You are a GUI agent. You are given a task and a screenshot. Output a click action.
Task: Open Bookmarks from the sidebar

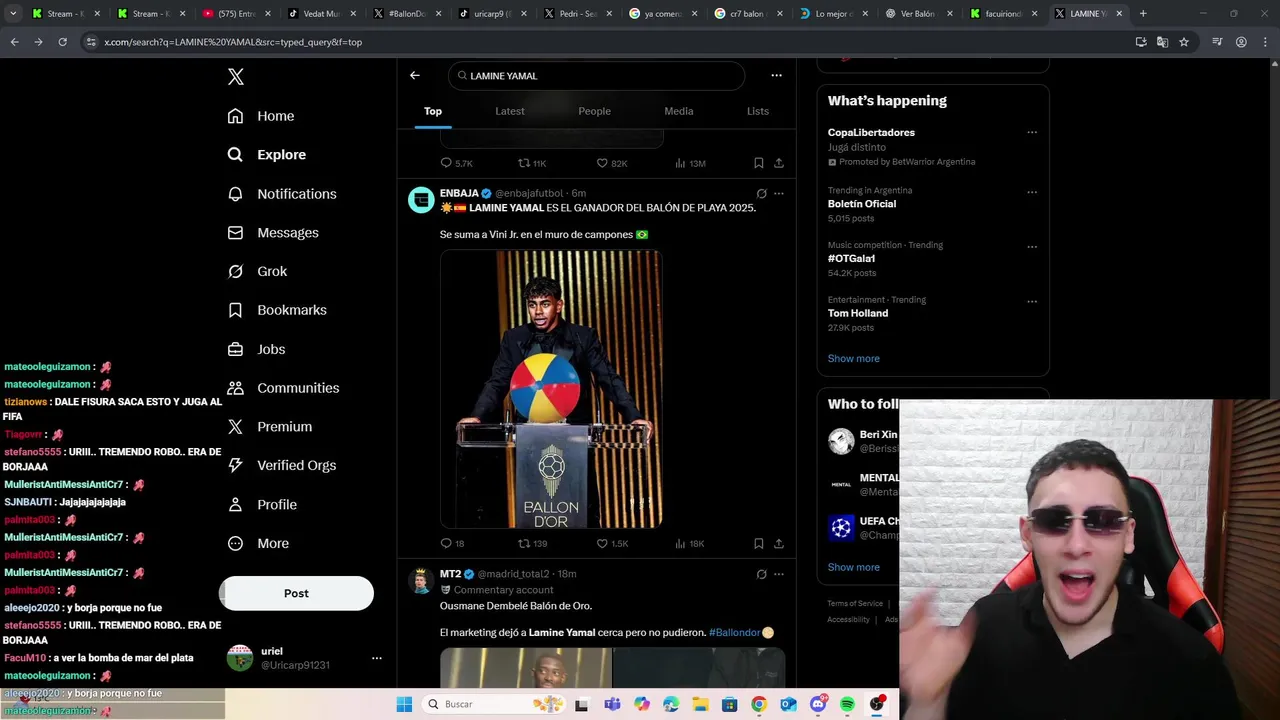point(277,310)
